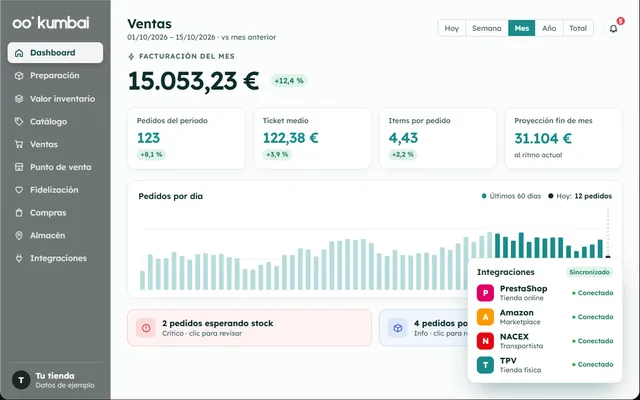The width and height of the screenshot is (640, 400).
Task: Click the Dashboard home icon in sidebar
Action: 19,53
